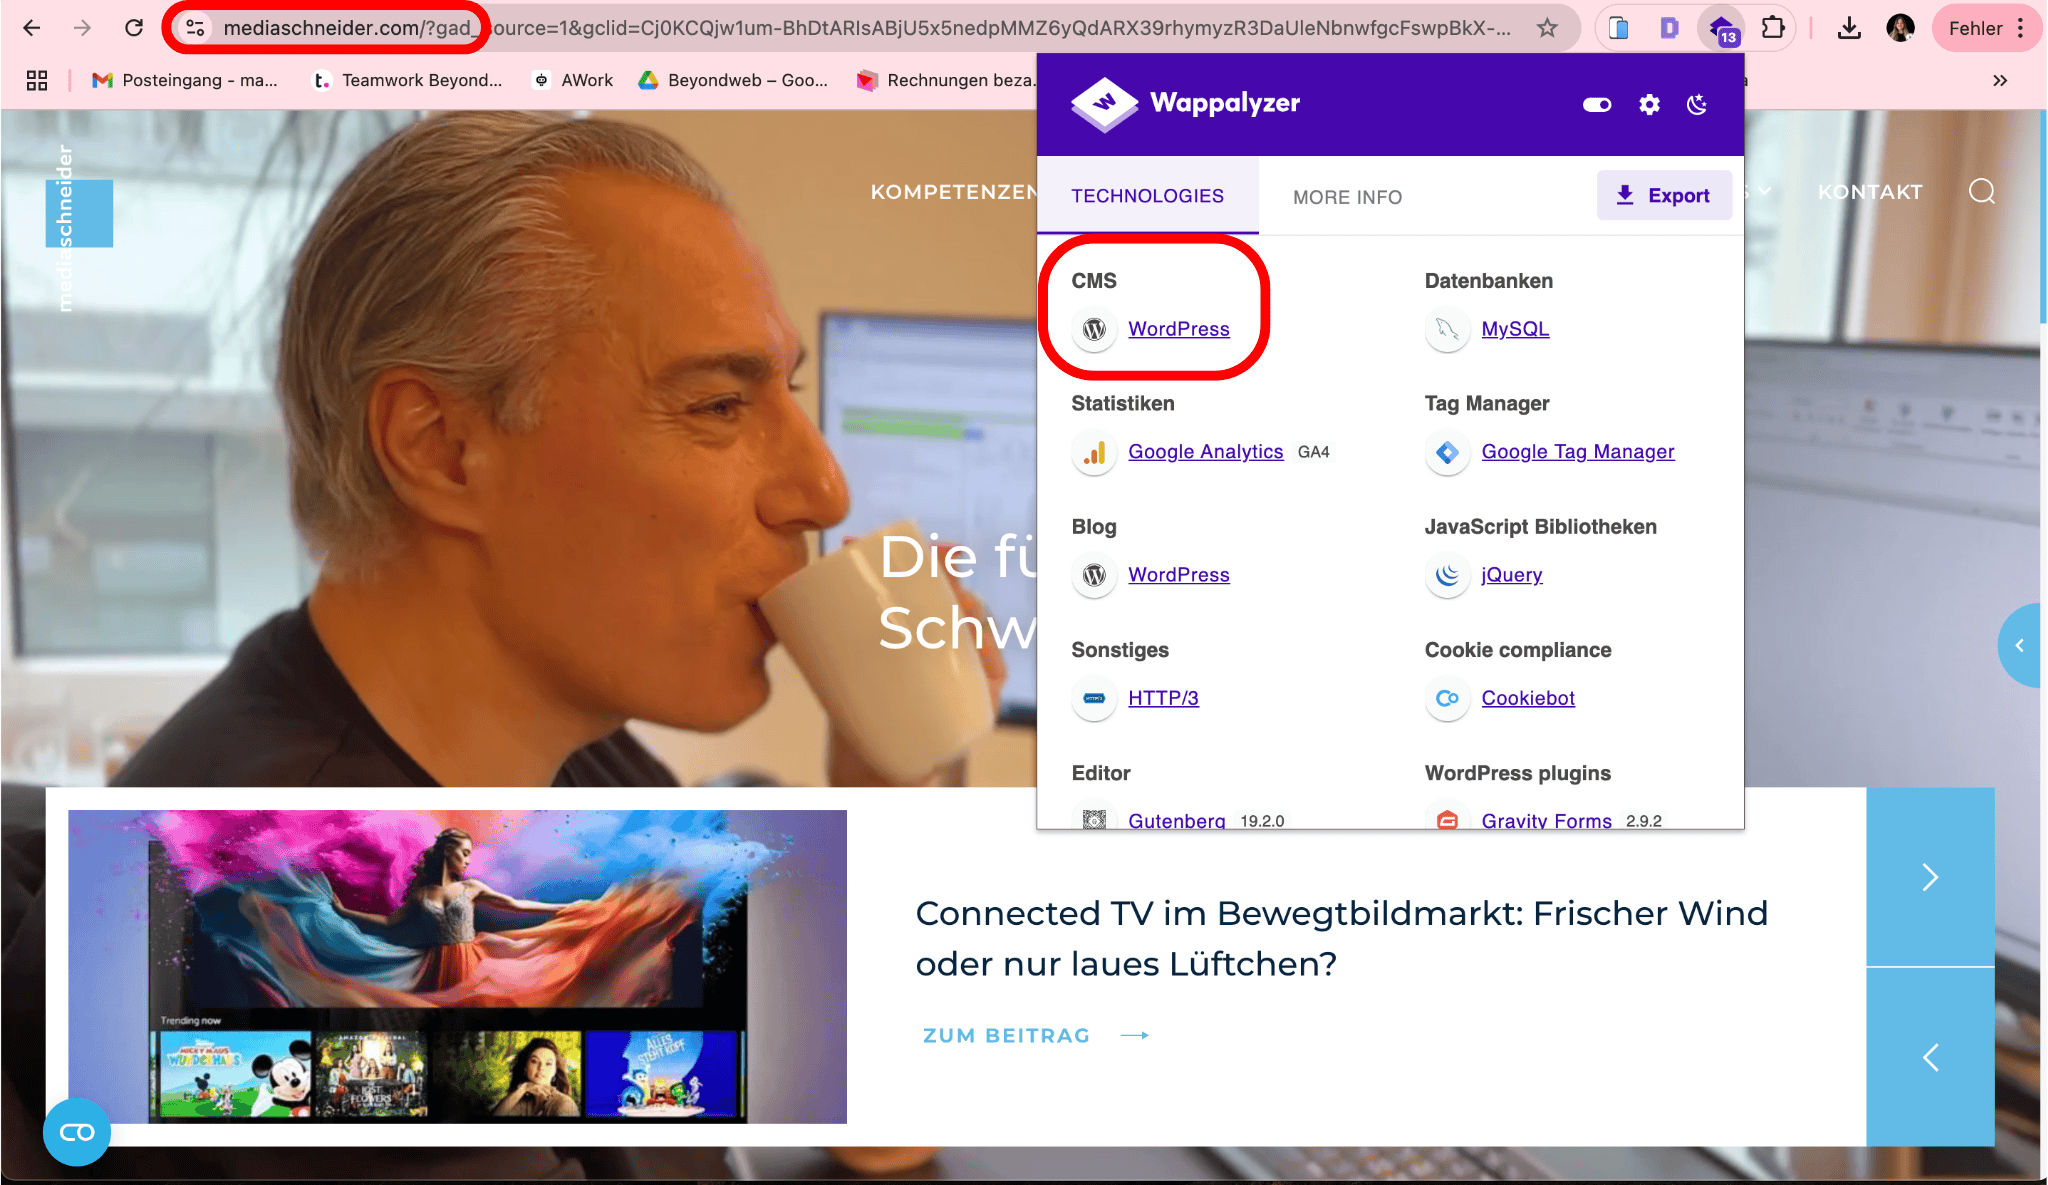Follow the ZUM BEITRAG link

coord(1035,1036)
